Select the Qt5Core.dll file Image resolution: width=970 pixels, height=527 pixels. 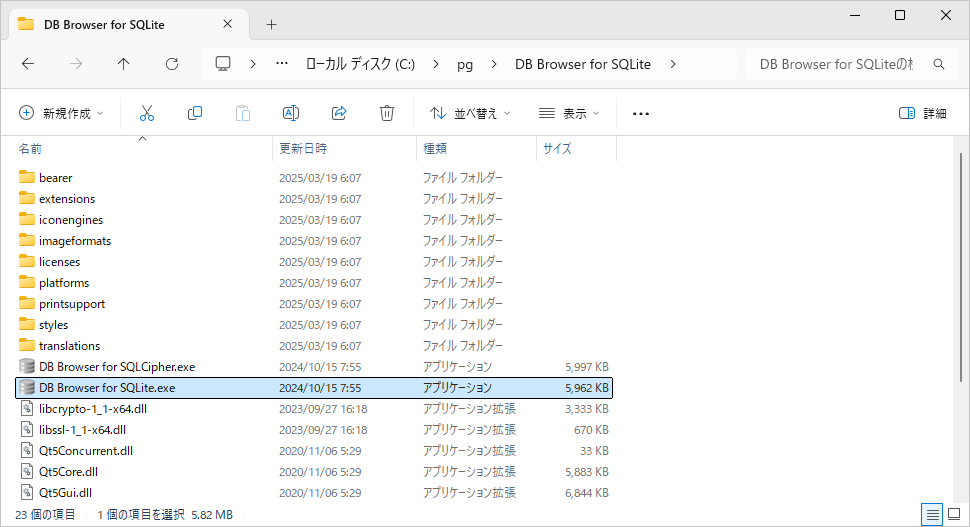click(x=68, y=472)
